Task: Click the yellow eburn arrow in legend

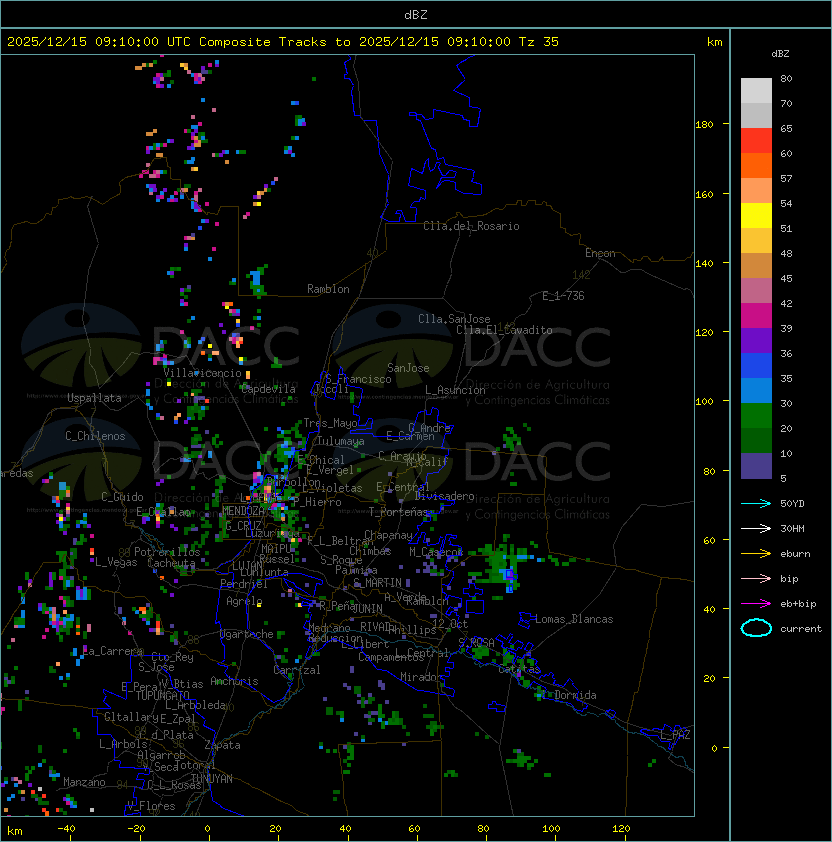Action: click(x=756, y=553)
